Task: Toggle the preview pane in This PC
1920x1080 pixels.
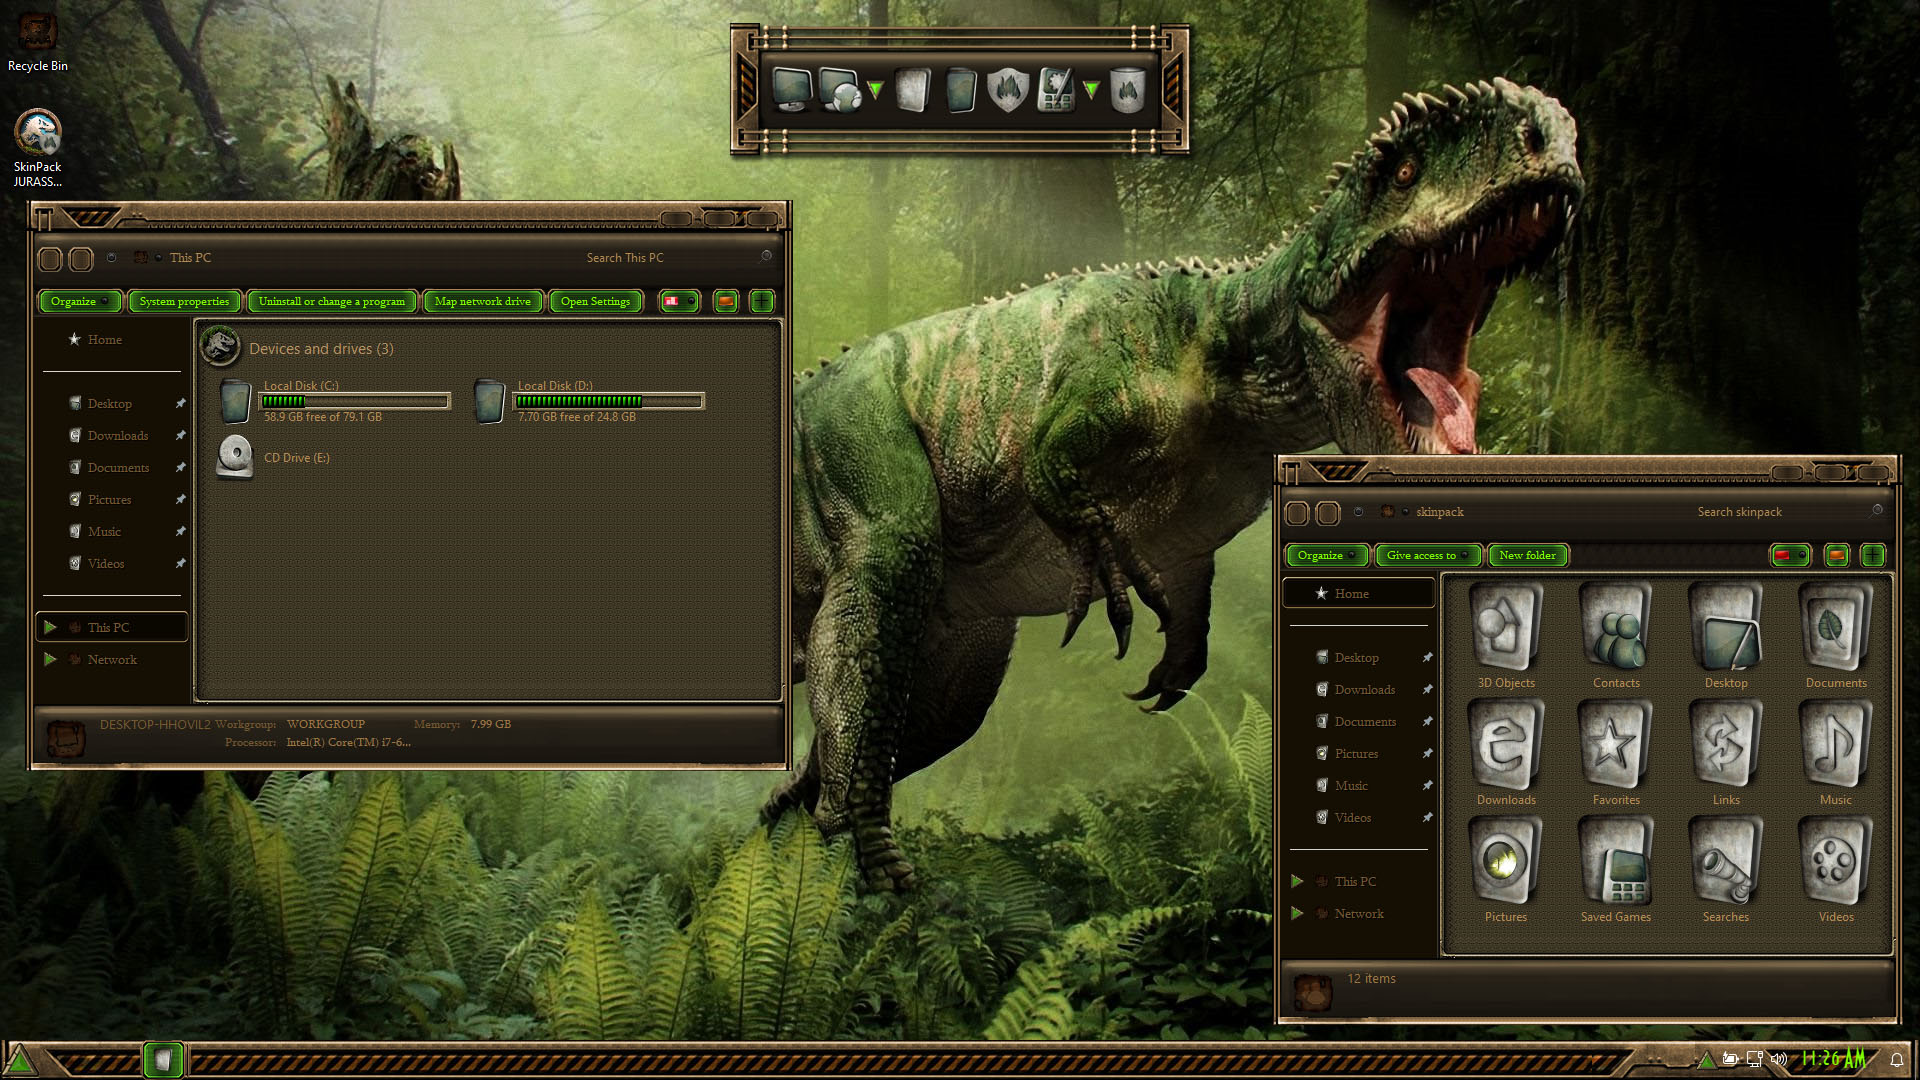Action: (x=726, y=301)
